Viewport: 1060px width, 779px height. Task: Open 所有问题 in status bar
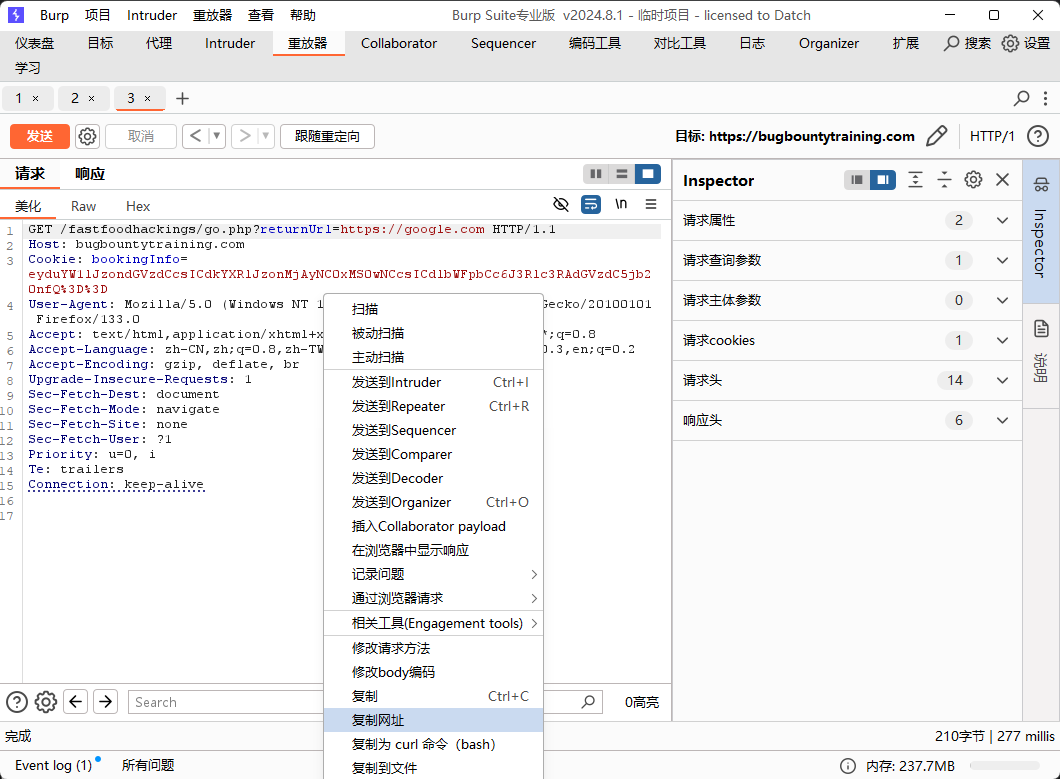point(148,765)
